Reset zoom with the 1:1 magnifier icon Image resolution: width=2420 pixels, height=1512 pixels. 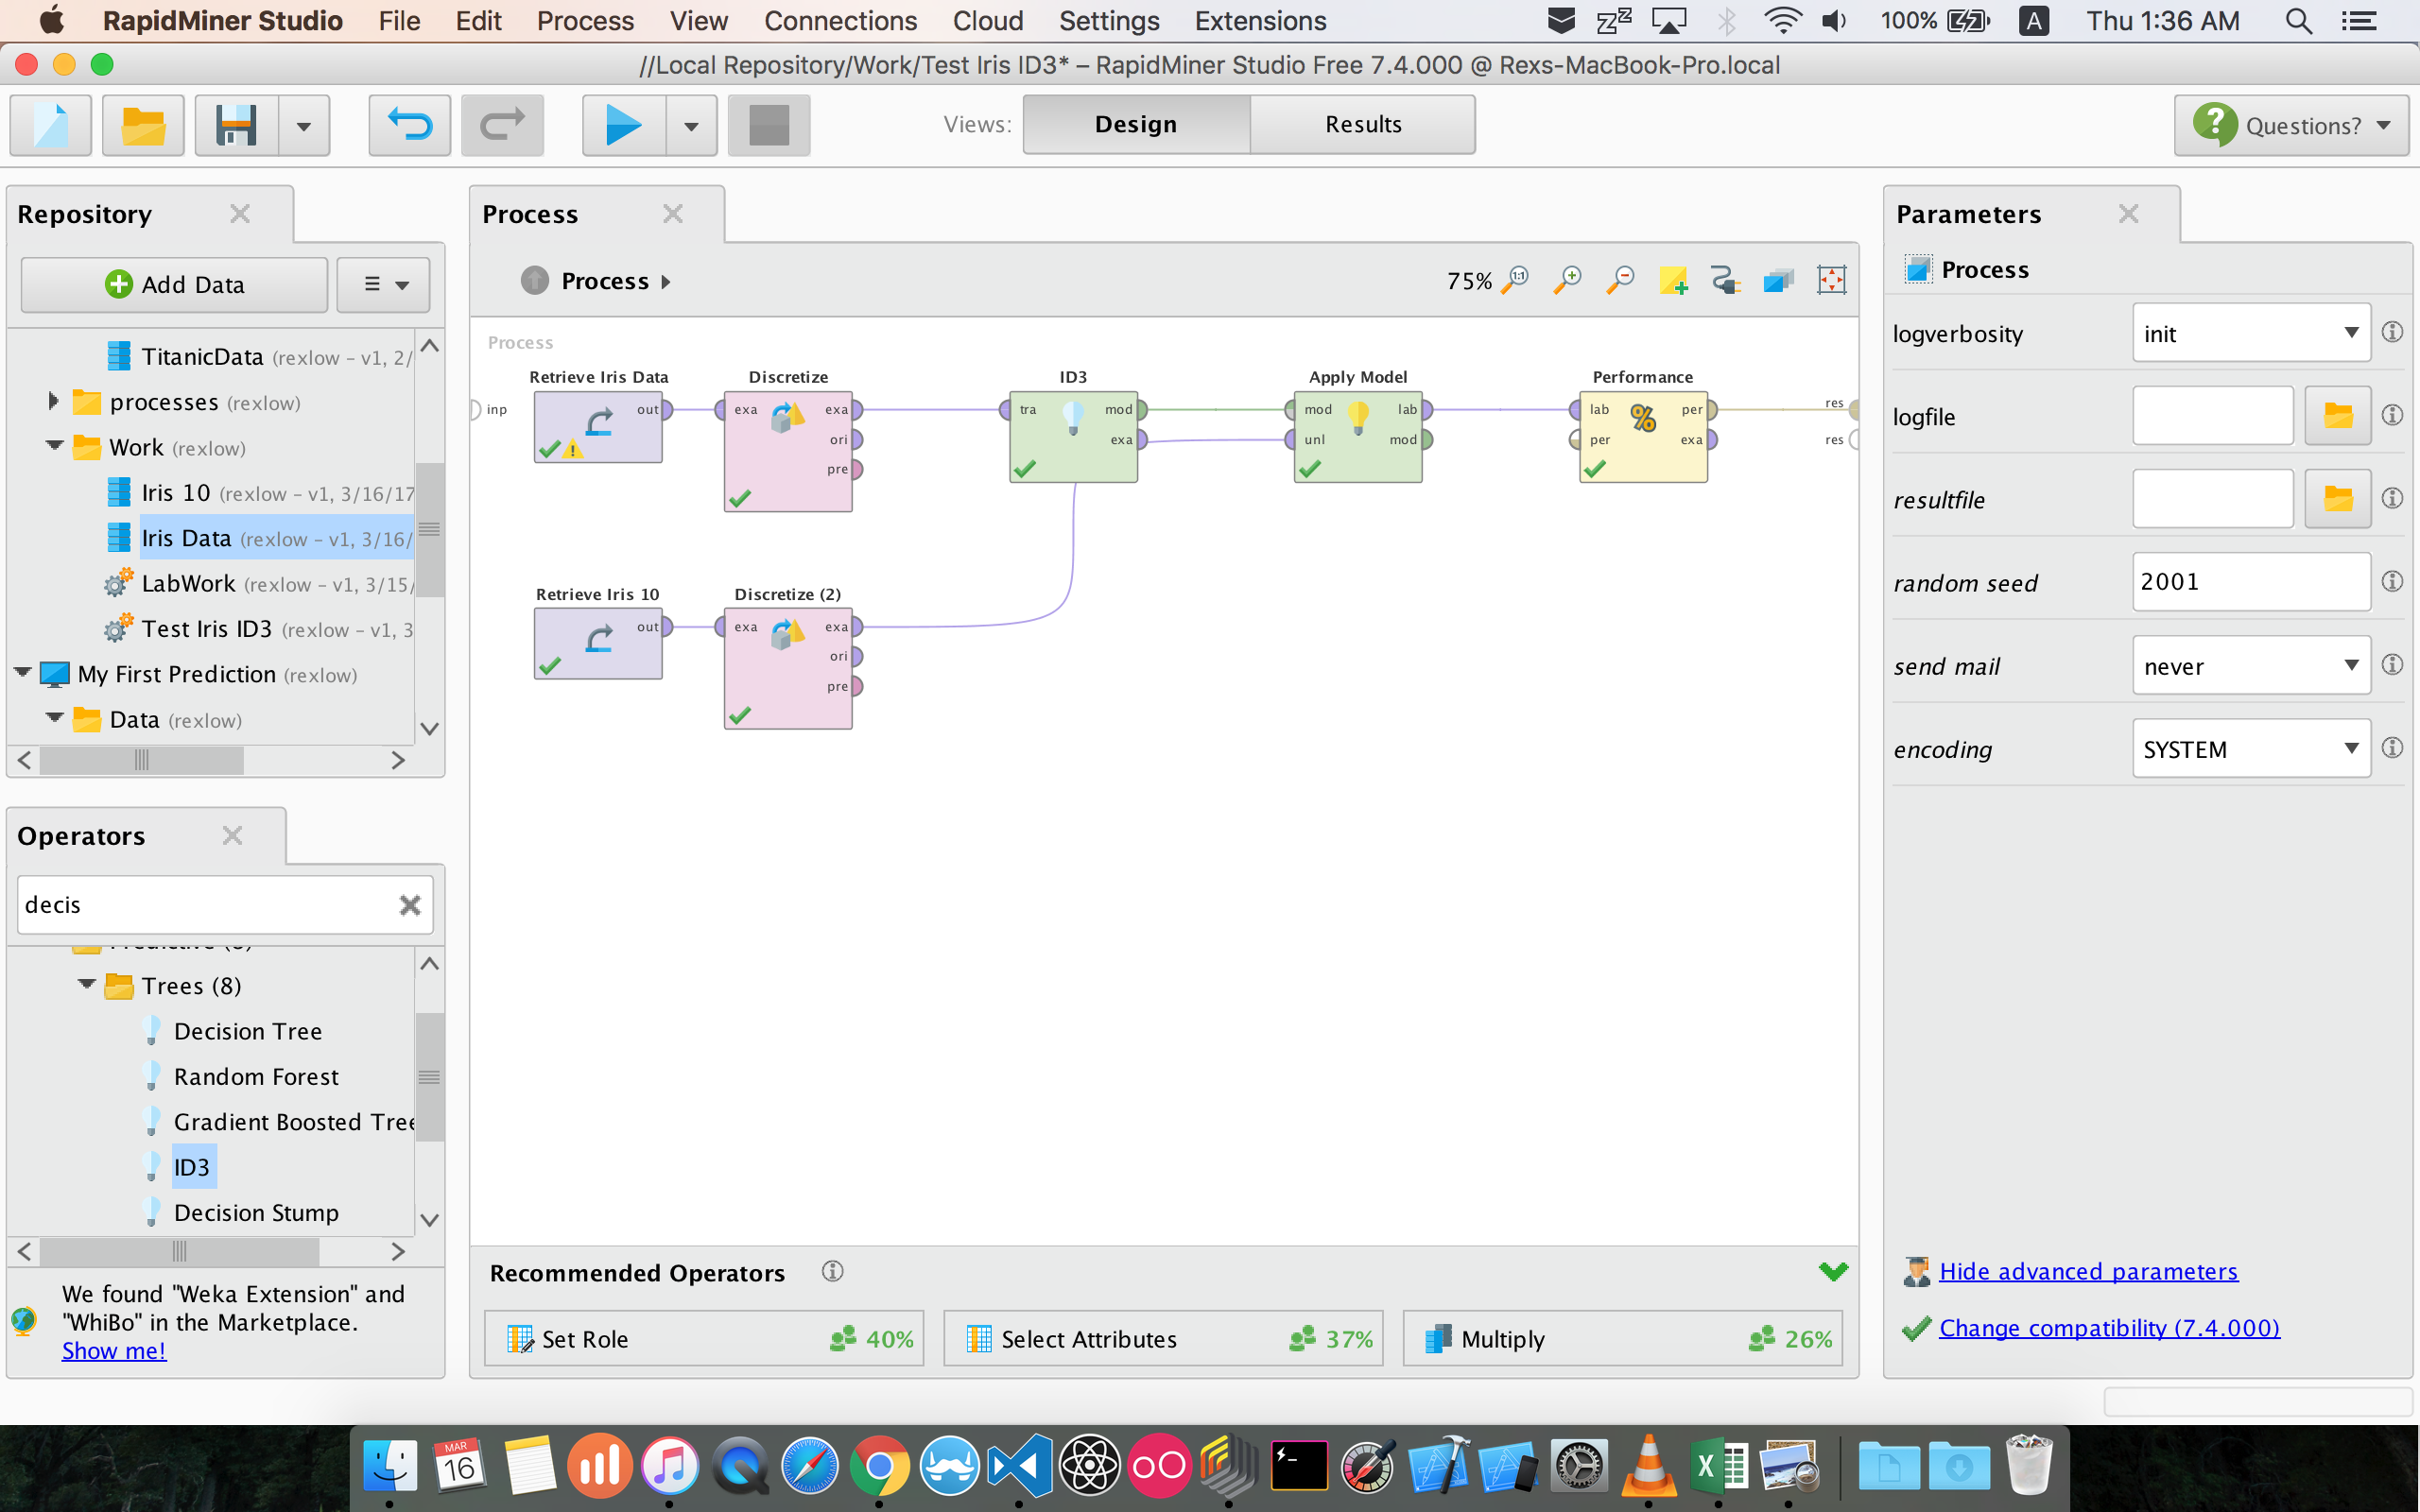click(x=1515, y=280)
